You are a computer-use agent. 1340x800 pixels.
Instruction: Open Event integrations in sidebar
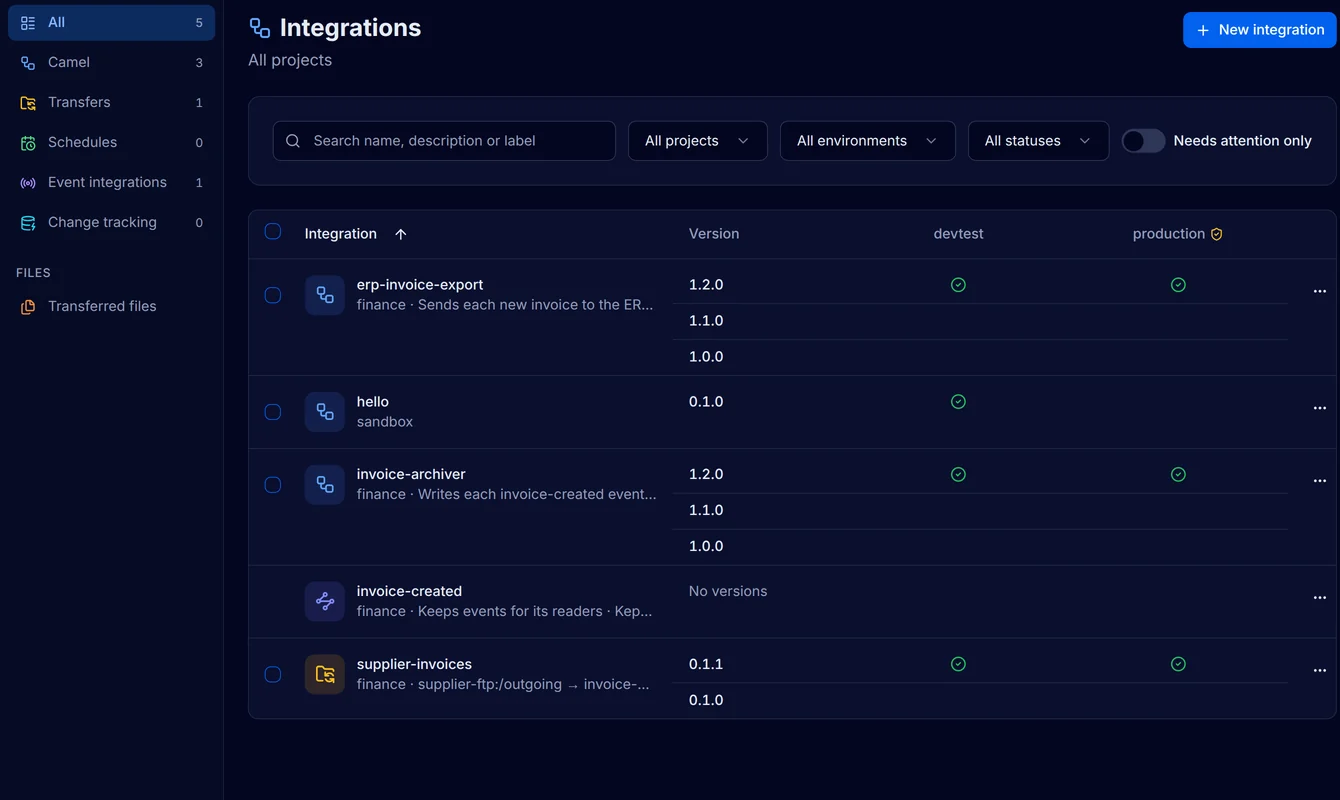[111, 182]
